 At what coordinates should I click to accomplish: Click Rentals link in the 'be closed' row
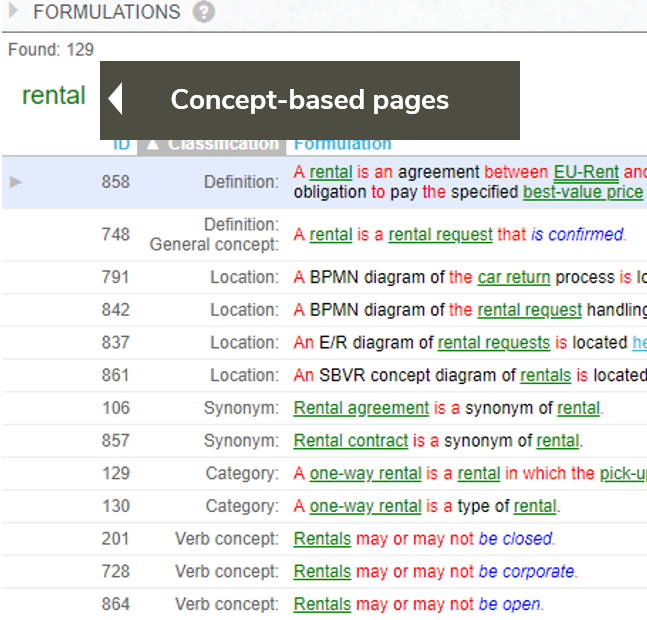click(322, 539)
